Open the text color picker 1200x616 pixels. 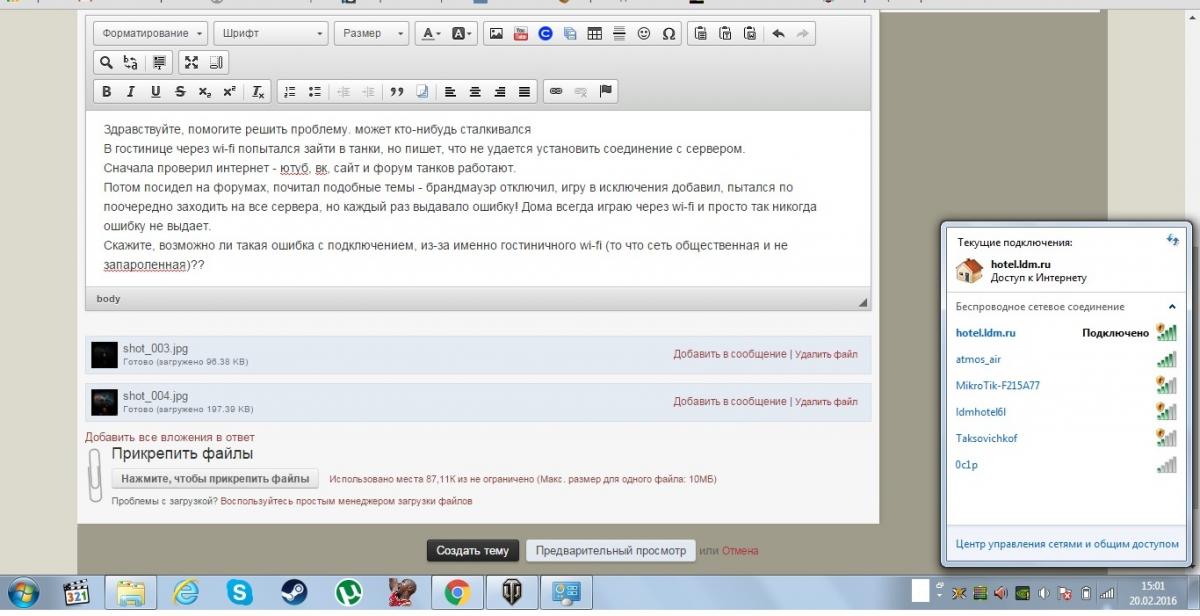tap(430, 33)
